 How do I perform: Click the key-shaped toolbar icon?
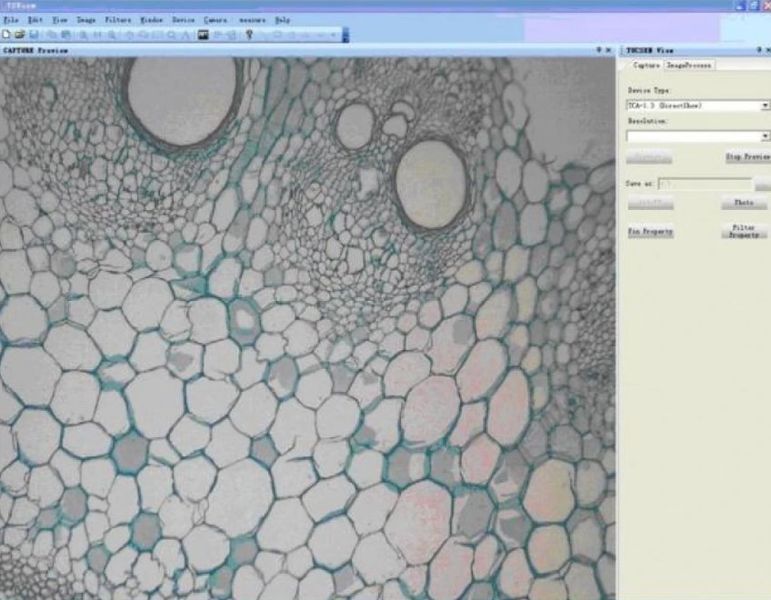pyautogui.click(x=249, y=34)
